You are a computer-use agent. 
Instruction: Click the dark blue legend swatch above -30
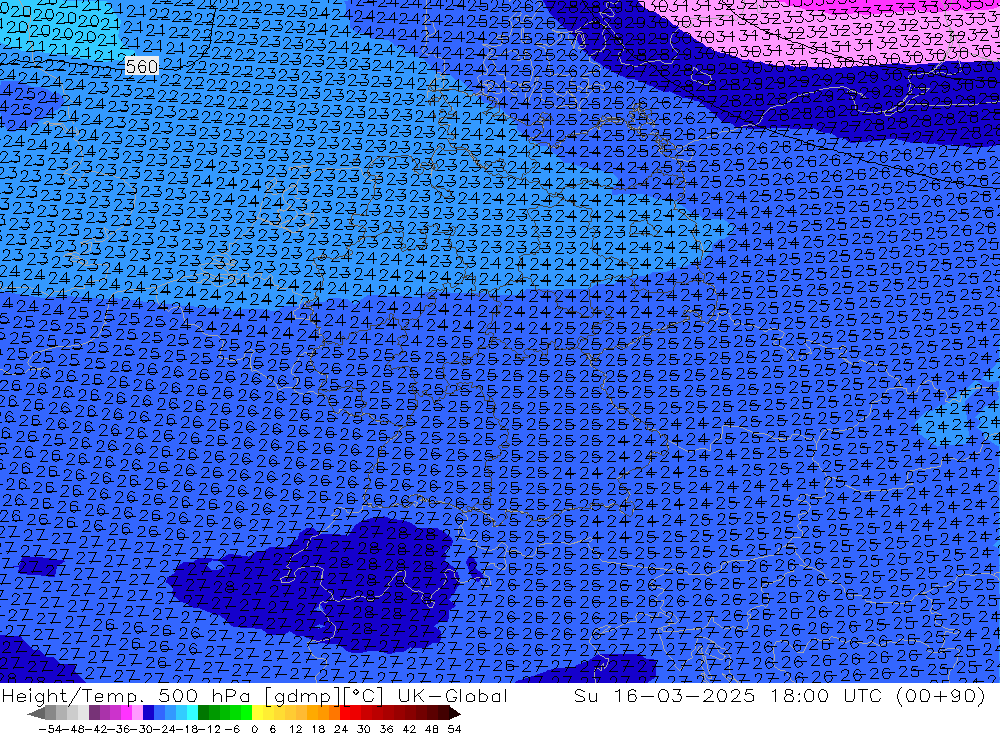149,713
